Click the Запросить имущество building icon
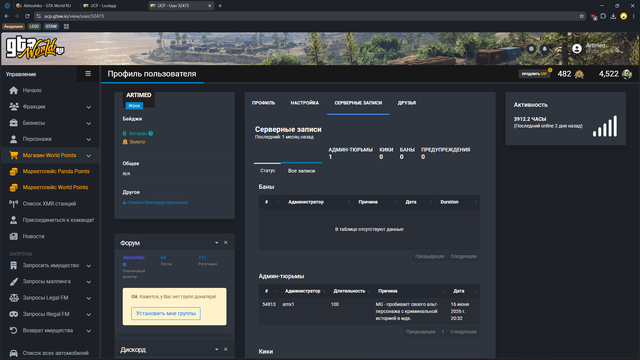Image resolution: width=640 pixels, height=360 pixels. pos(13,265)
